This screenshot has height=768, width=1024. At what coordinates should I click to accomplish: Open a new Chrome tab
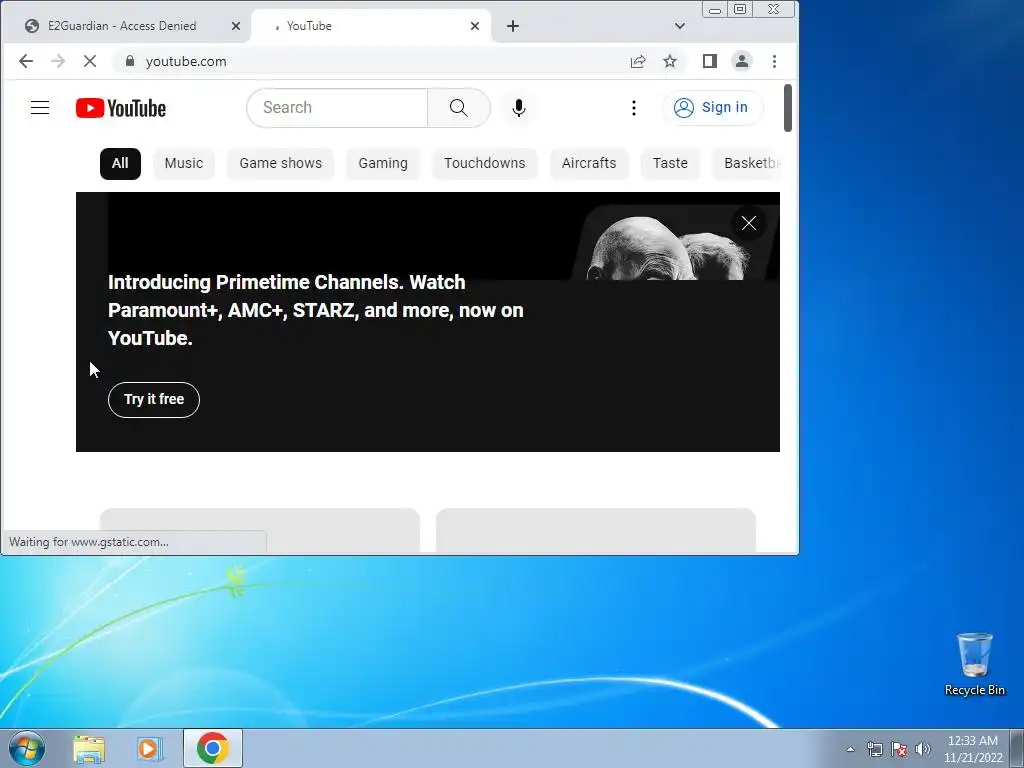pos(513,26)
